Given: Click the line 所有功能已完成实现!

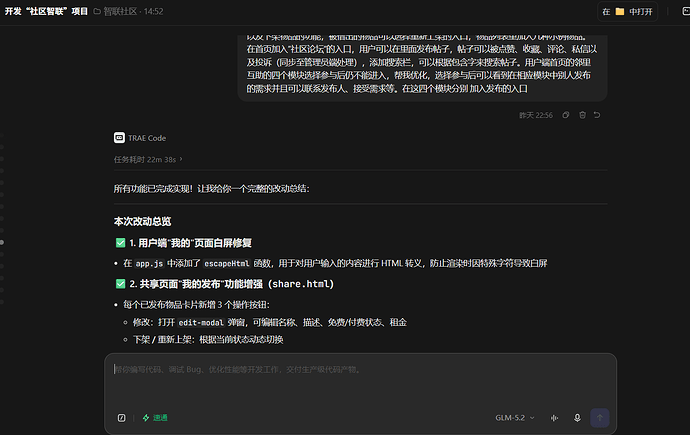Looking at the screenshot, I should click(154, 189).
